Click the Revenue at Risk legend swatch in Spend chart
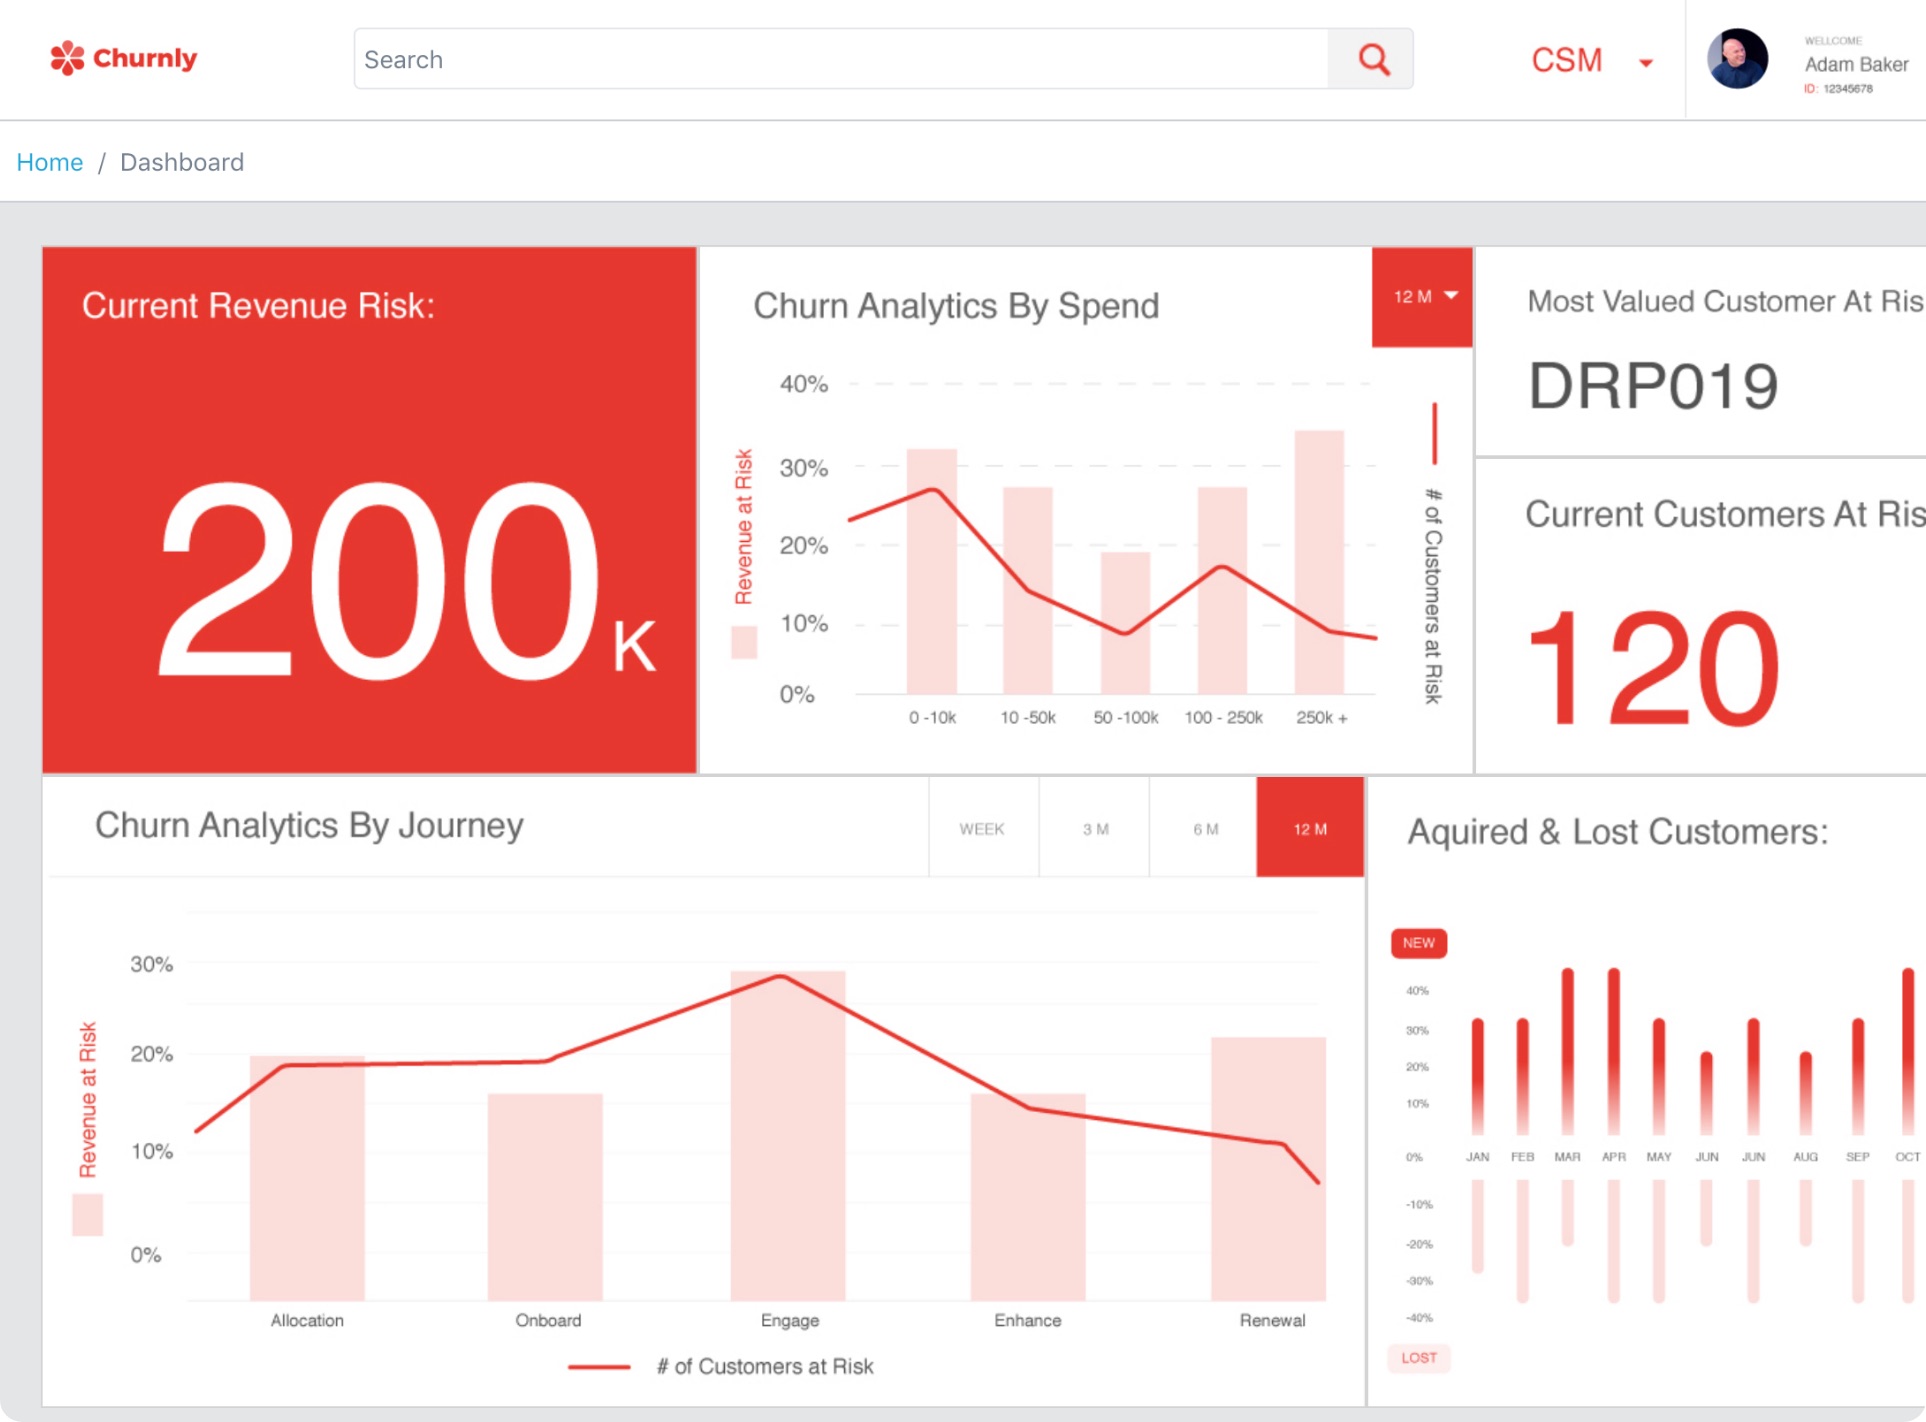 (x=744, y=642)
